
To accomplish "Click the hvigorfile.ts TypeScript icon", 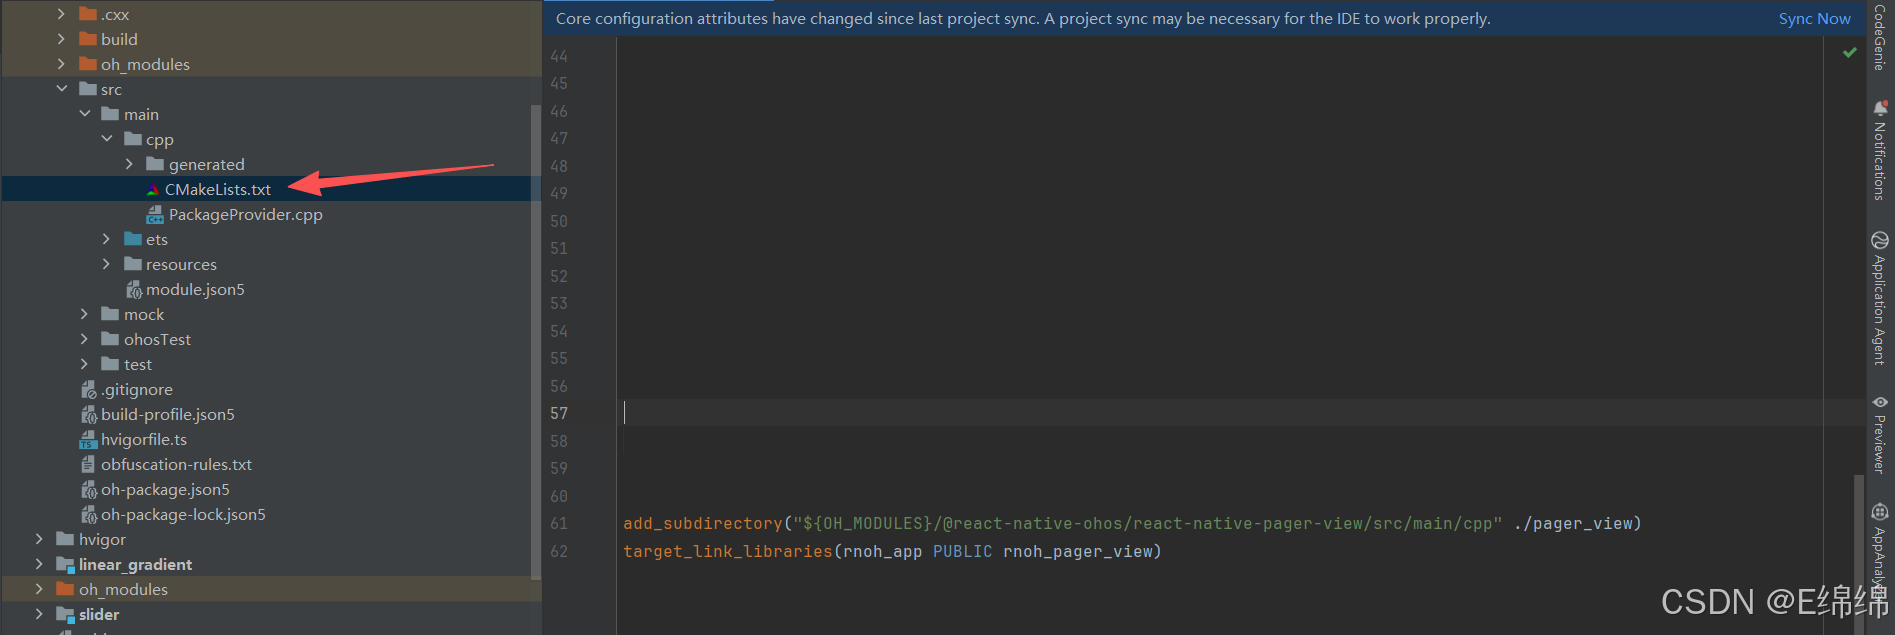I will point(88,439).
